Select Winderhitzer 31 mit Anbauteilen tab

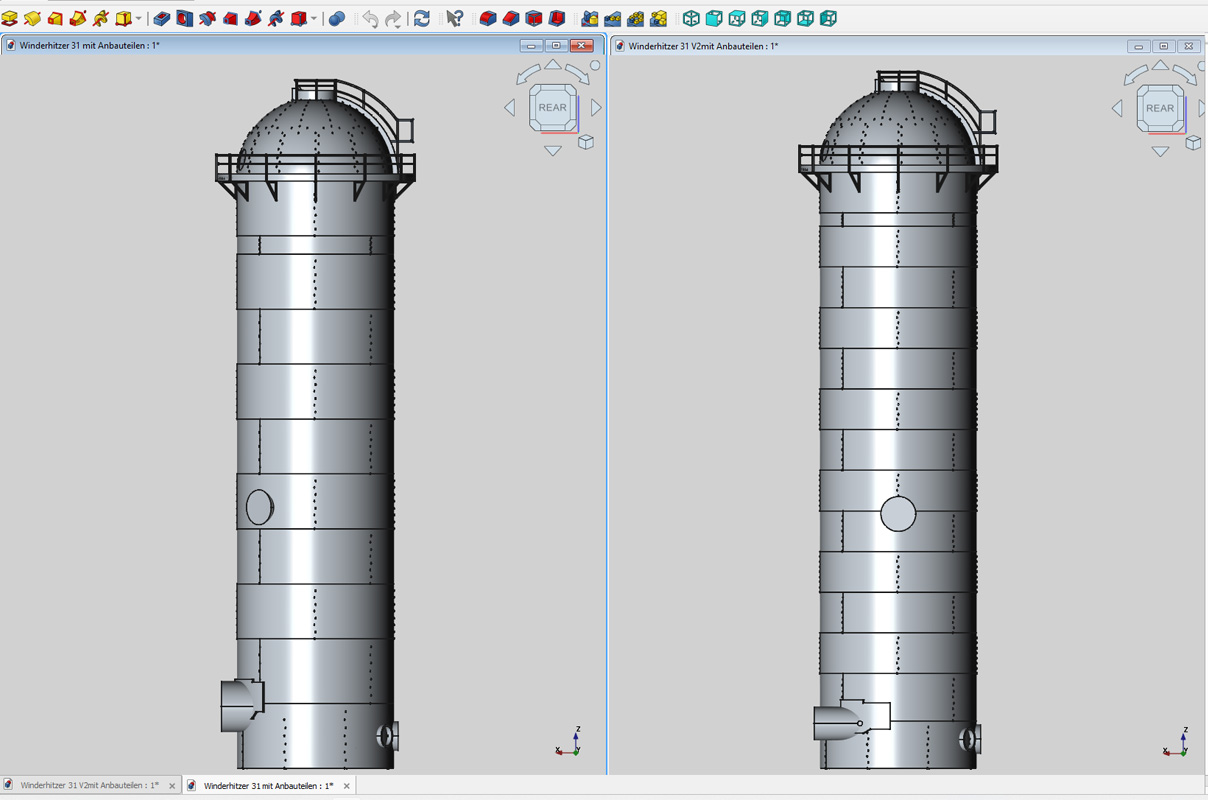coord(268,786)
